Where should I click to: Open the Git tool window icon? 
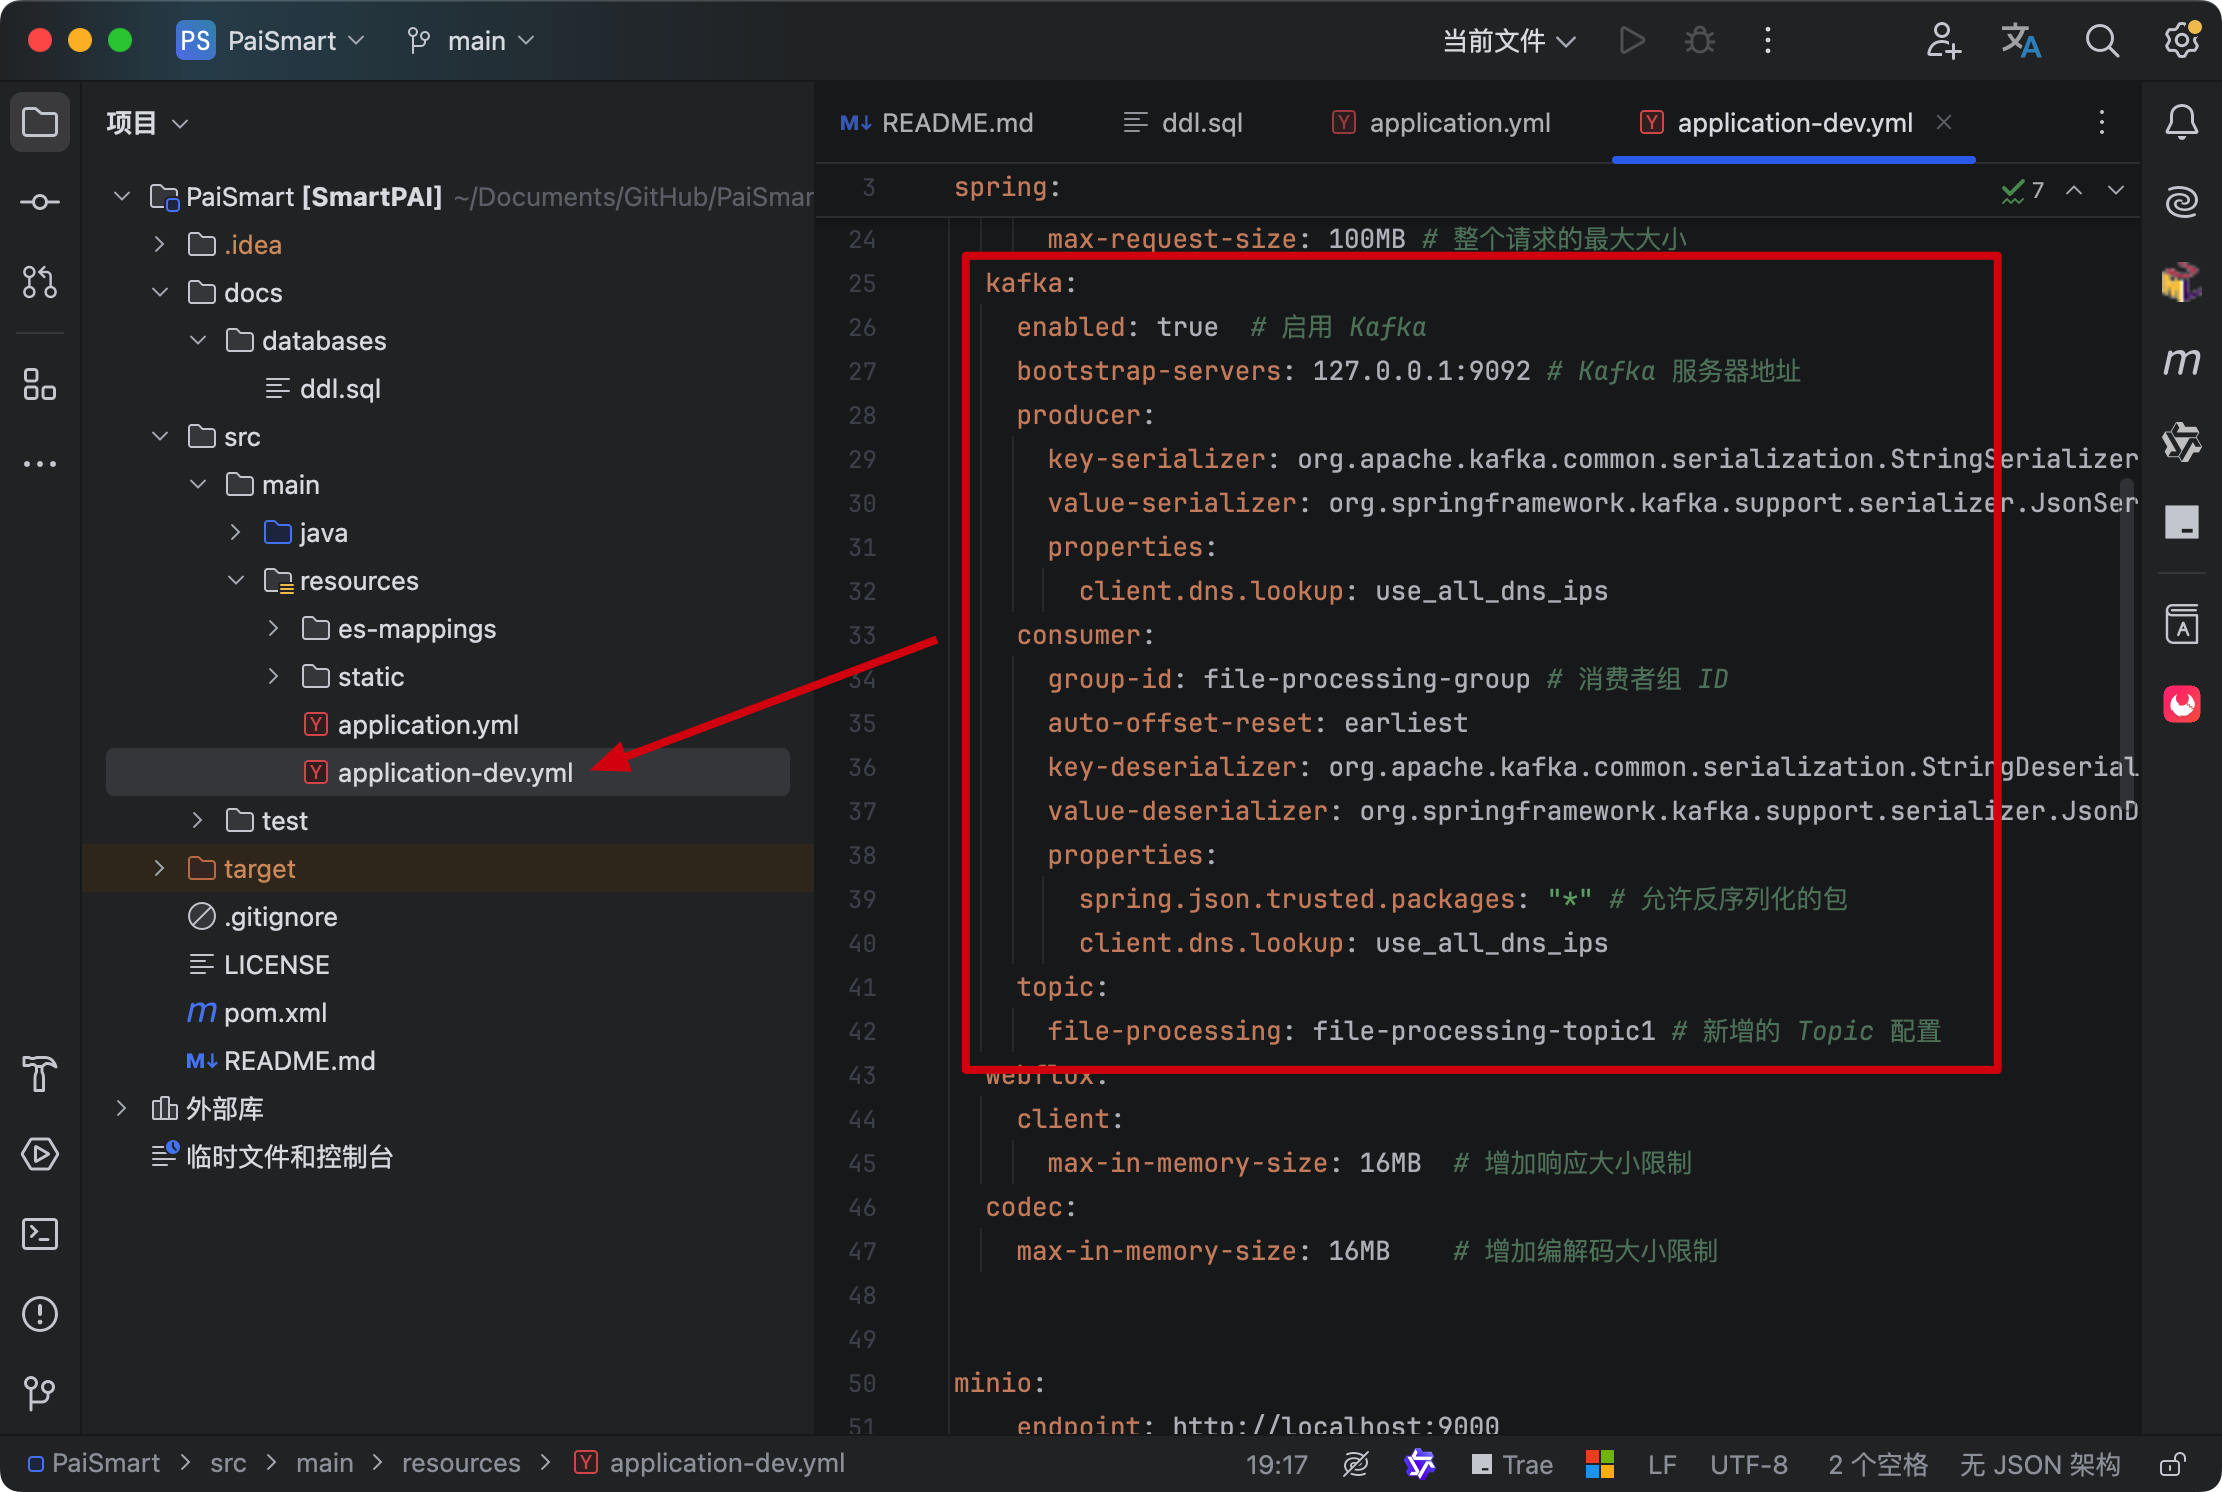[x=40, y=1393]
